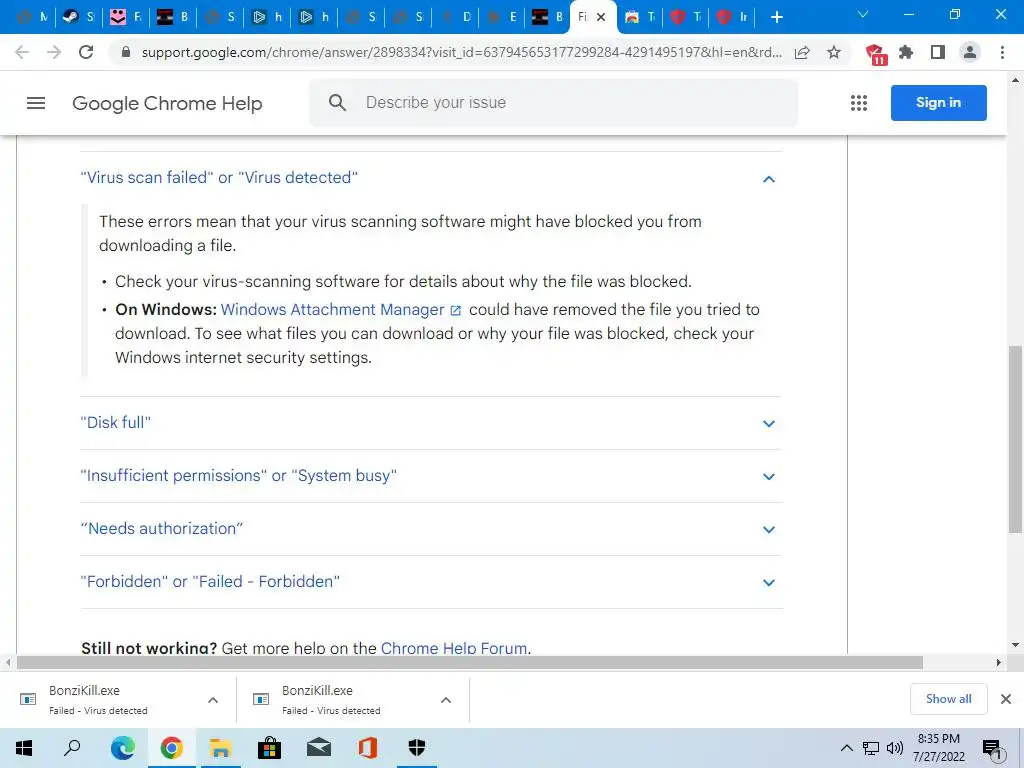Open options arrow for second BonziKill.exe download

(x=446, y=700)
